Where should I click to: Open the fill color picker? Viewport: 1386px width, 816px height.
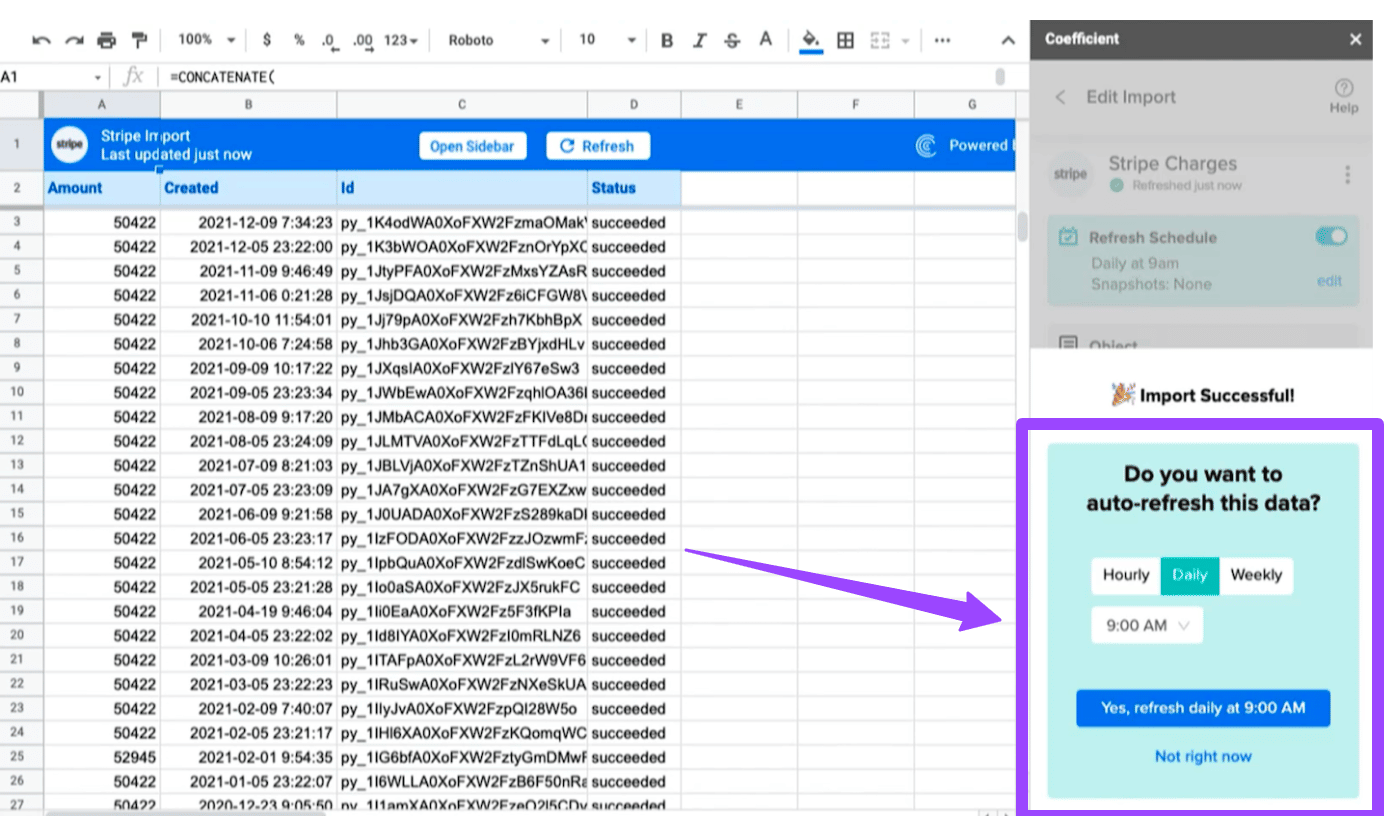click(811, 40)
